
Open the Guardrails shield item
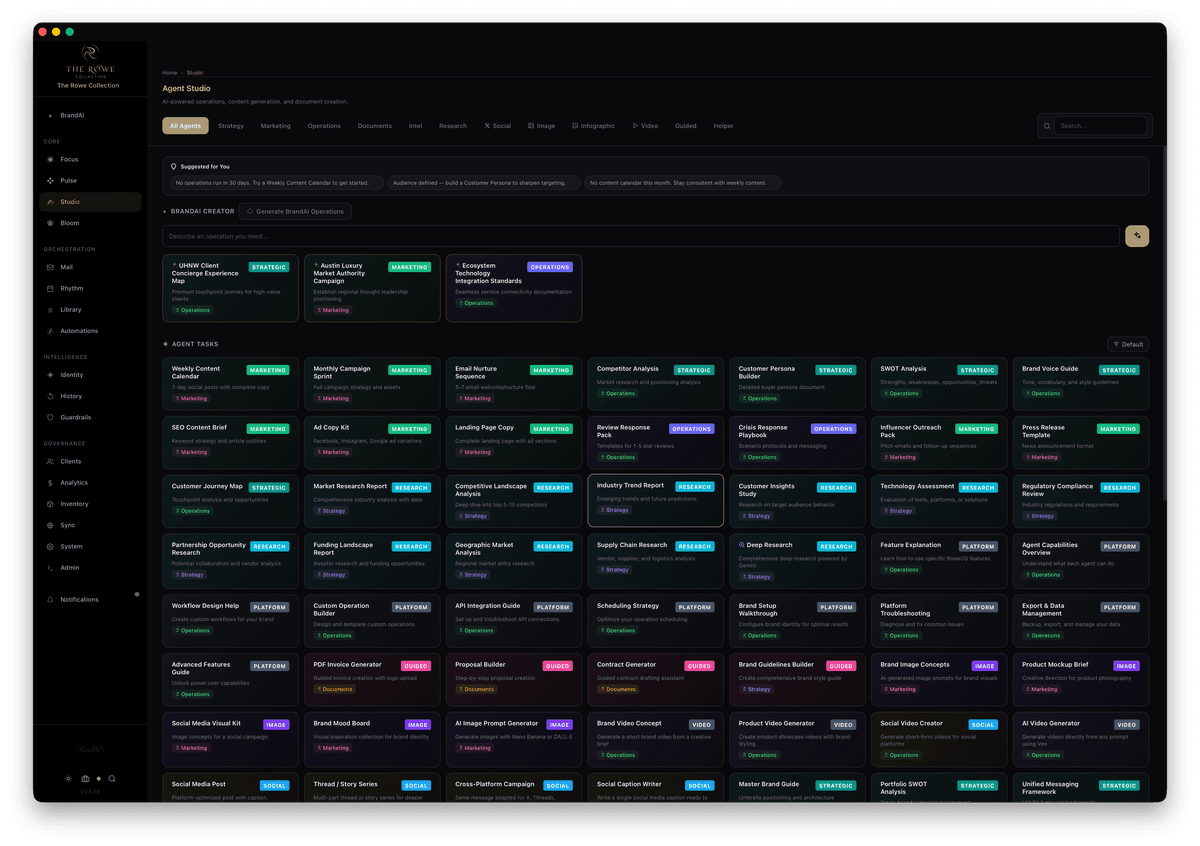(x=75, y=417)
